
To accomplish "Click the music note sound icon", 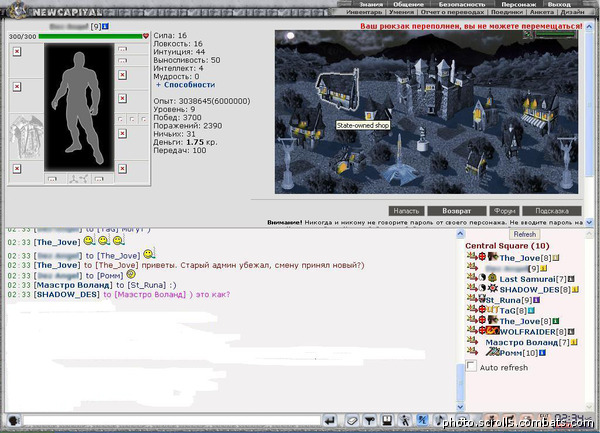I will tap(440, 421).
